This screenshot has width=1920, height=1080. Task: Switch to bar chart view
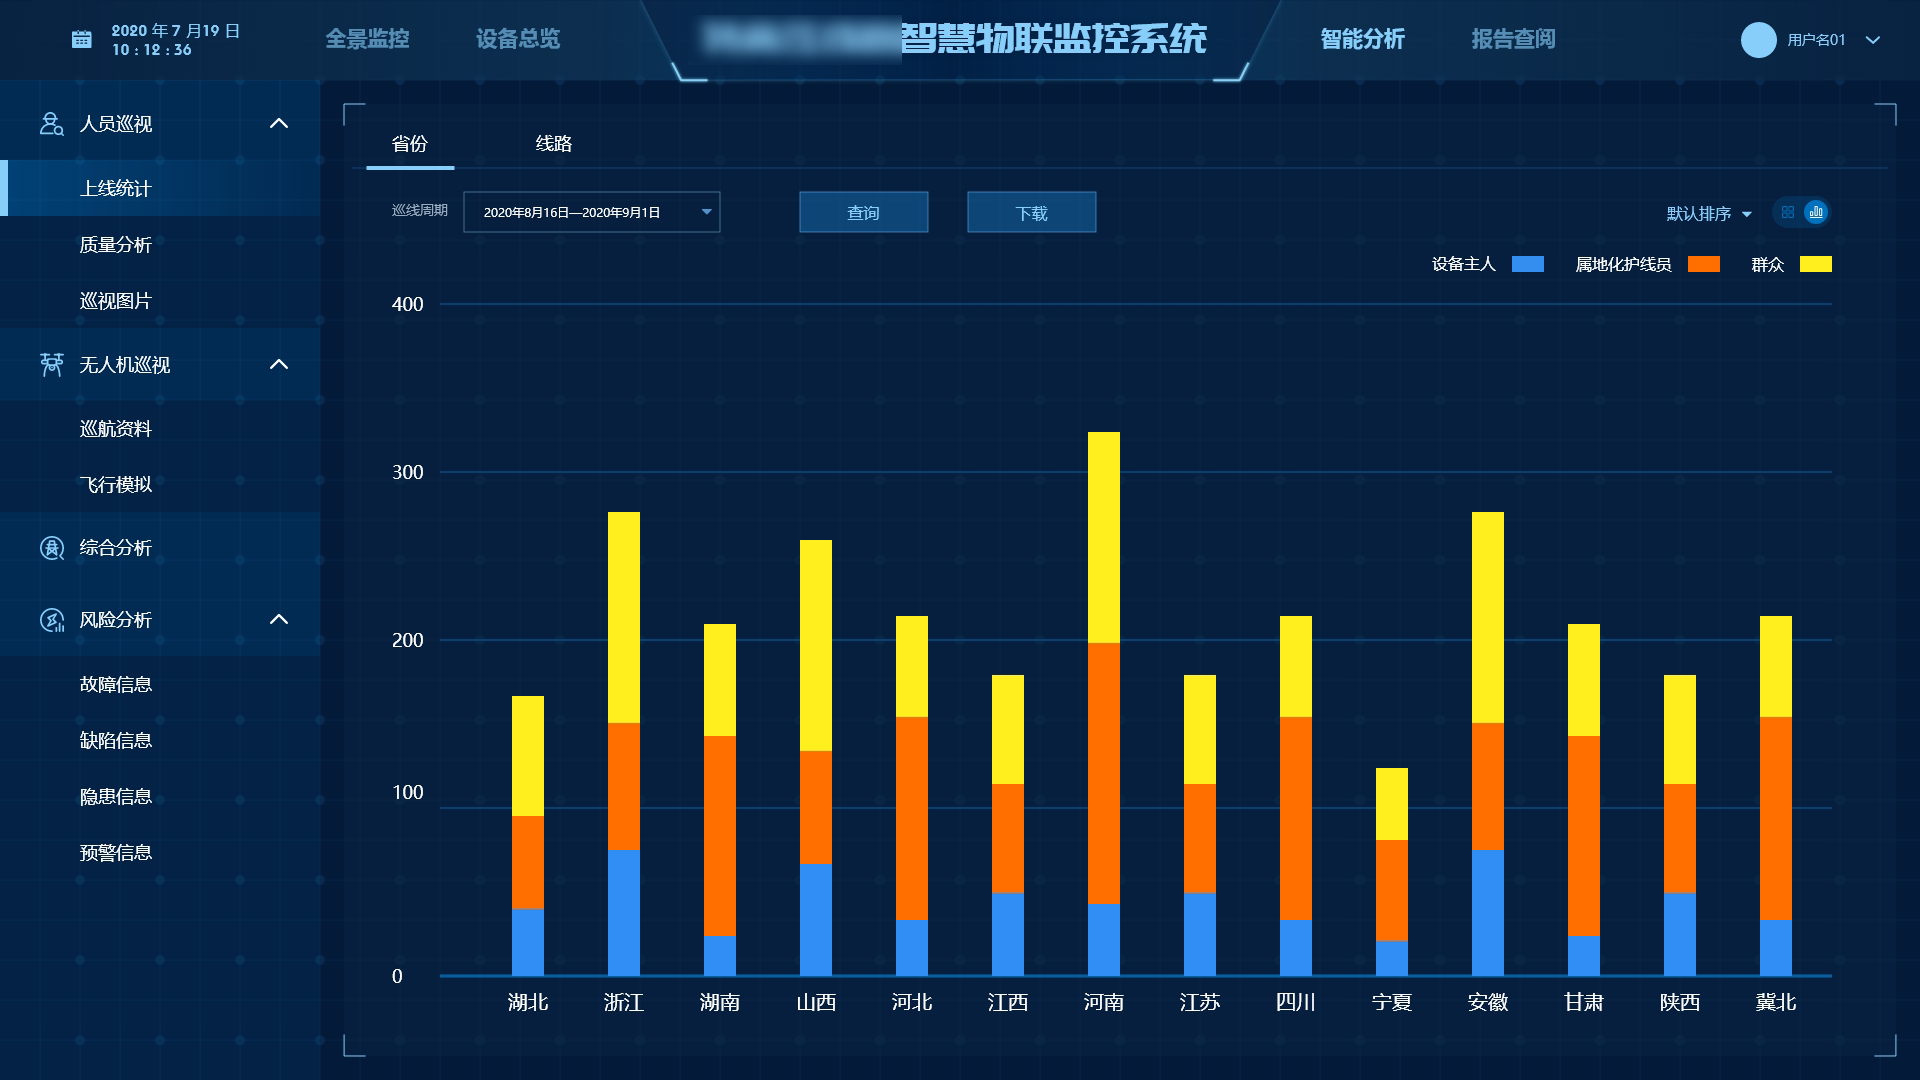[x=1816, y=212]
